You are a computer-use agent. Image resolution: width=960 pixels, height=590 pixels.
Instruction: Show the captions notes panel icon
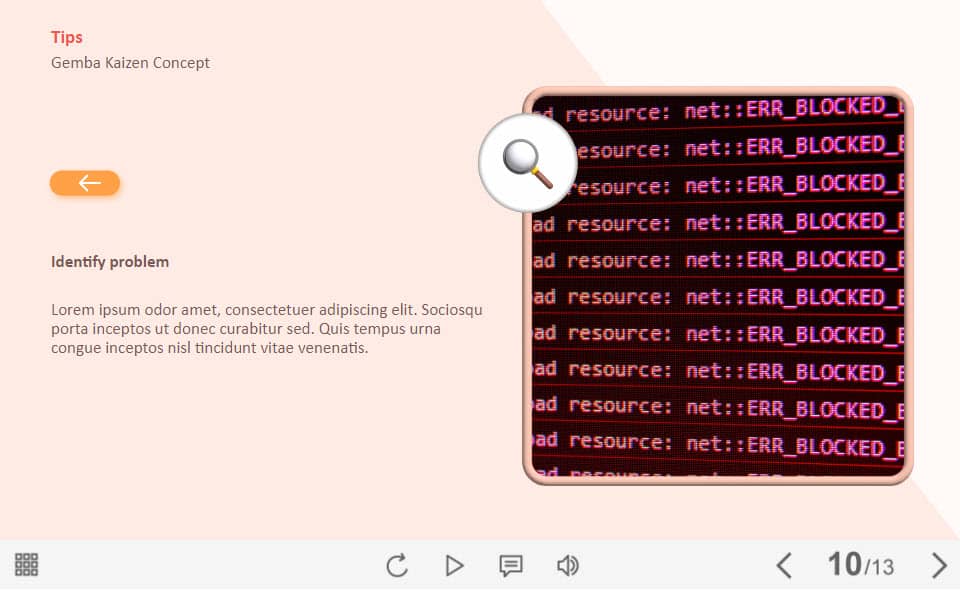(x=511, y=566)
